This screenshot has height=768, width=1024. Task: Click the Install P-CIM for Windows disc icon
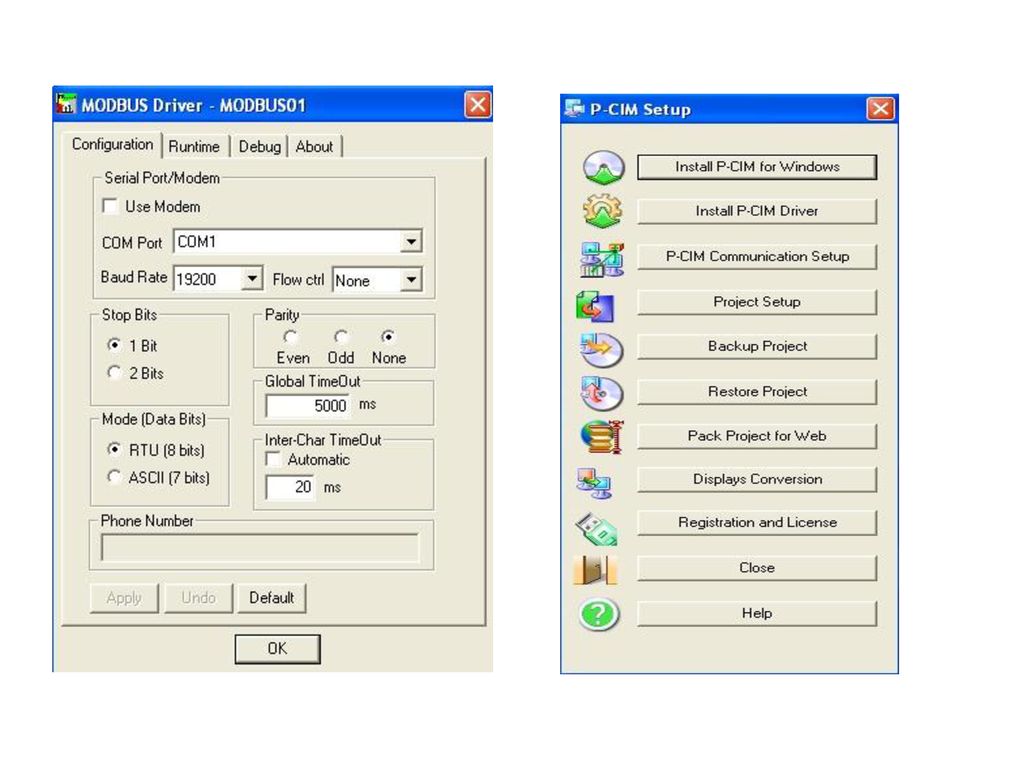point(603,167)
